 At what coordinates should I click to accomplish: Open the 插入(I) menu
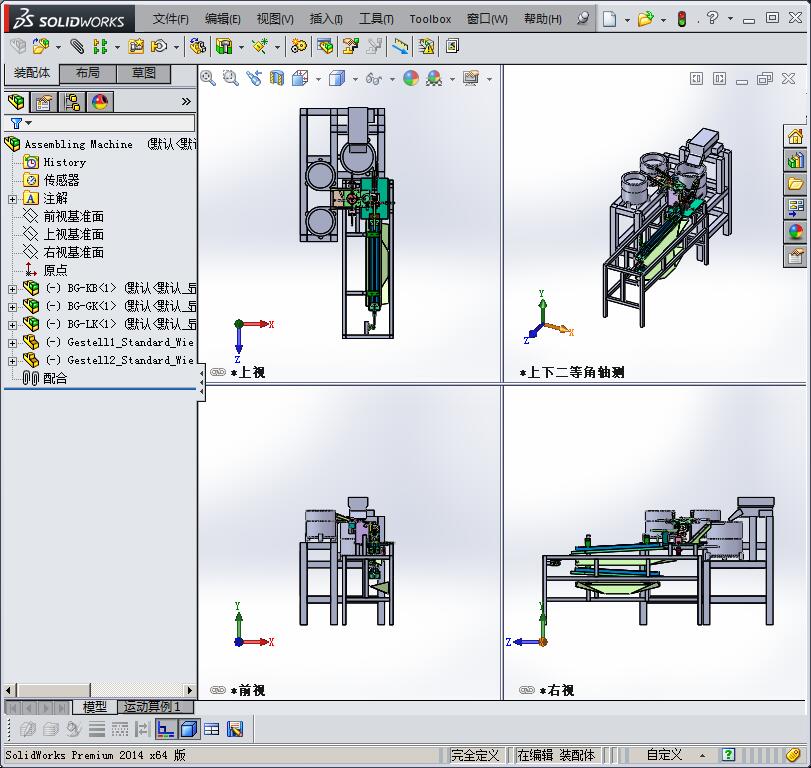click(326, 19)
